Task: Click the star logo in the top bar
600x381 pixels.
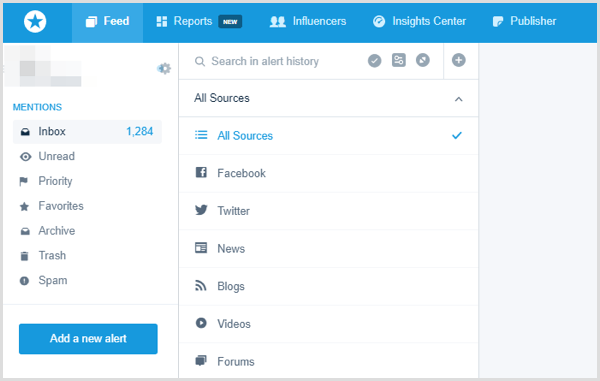Action: [x=35, y=21]
